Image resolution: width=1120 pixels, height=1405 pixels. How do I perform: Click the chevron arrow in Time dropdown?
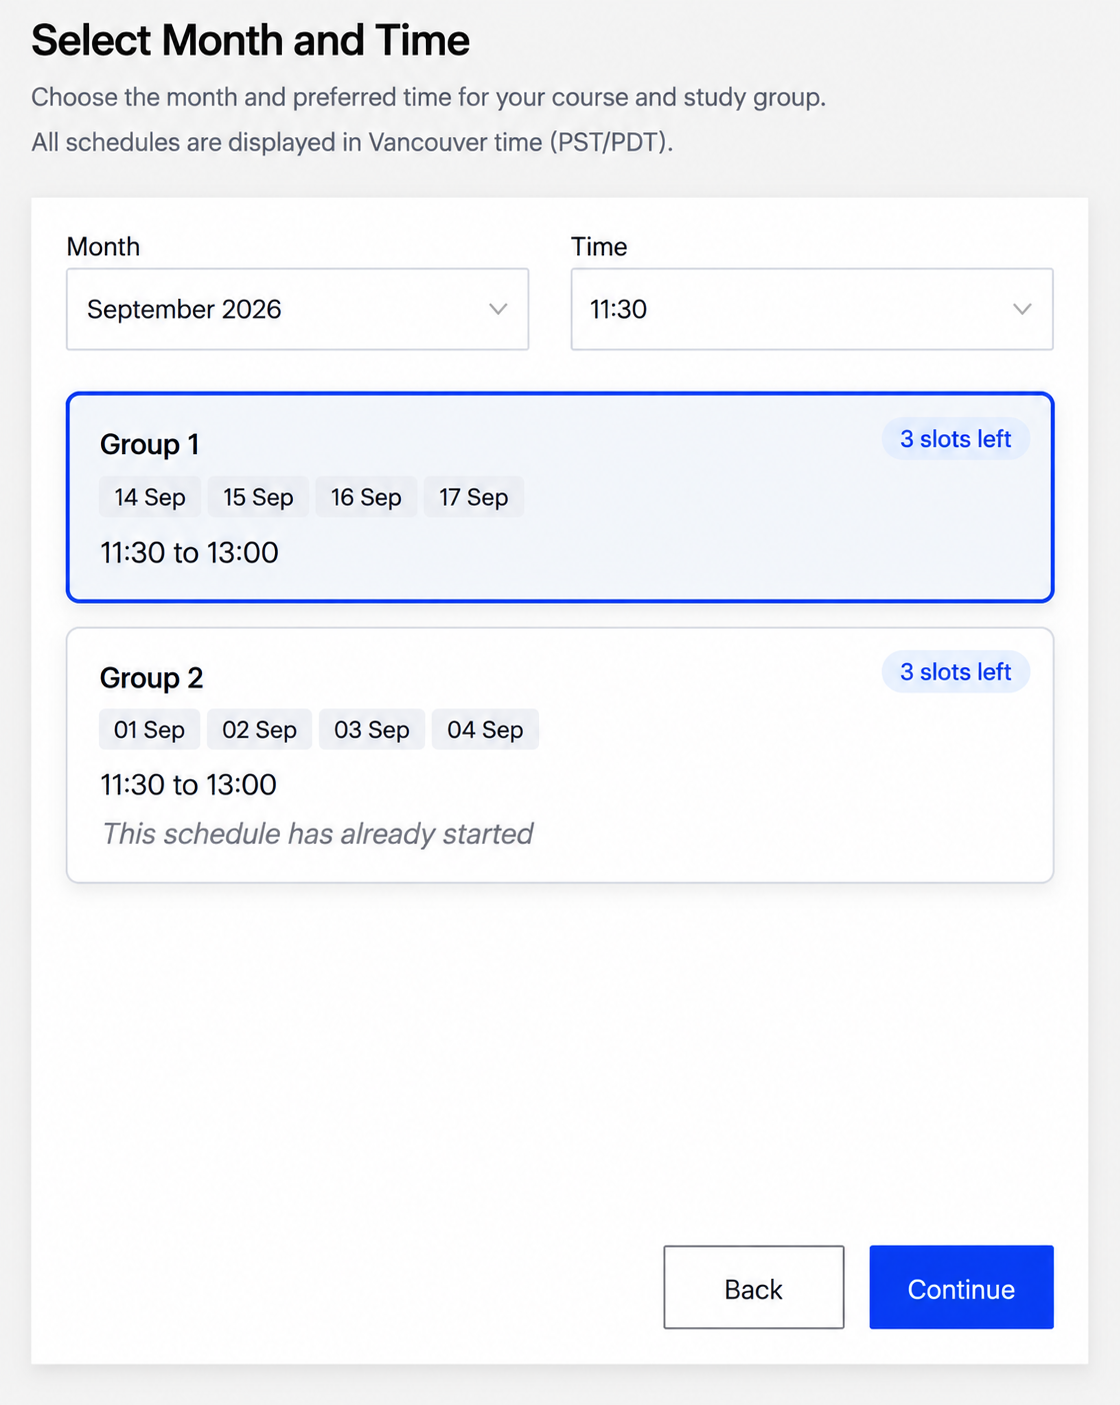(x=1022, y=309)
